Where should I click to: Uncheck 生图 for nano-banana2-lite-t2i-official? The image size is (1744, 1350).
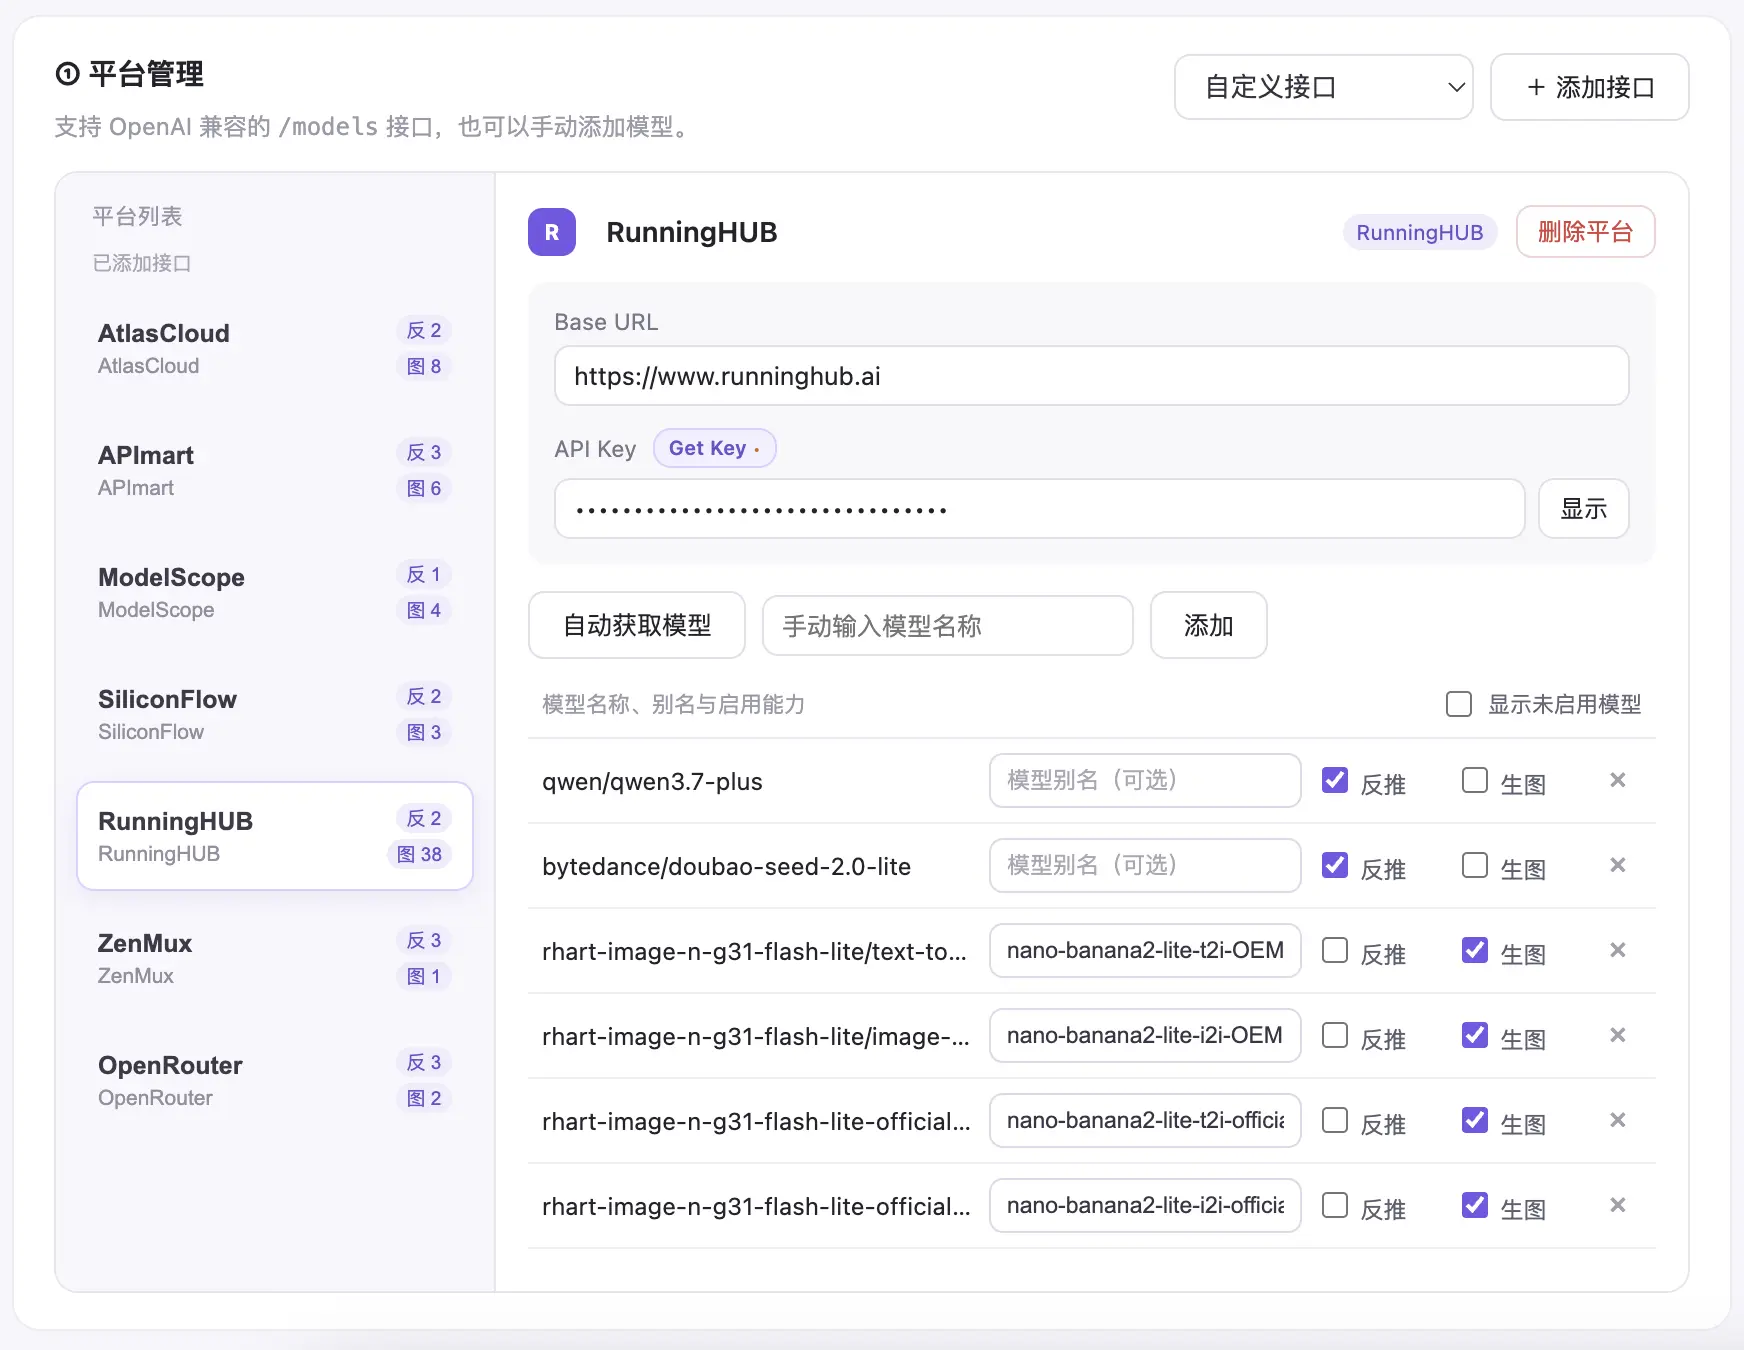[1475, 1120]
